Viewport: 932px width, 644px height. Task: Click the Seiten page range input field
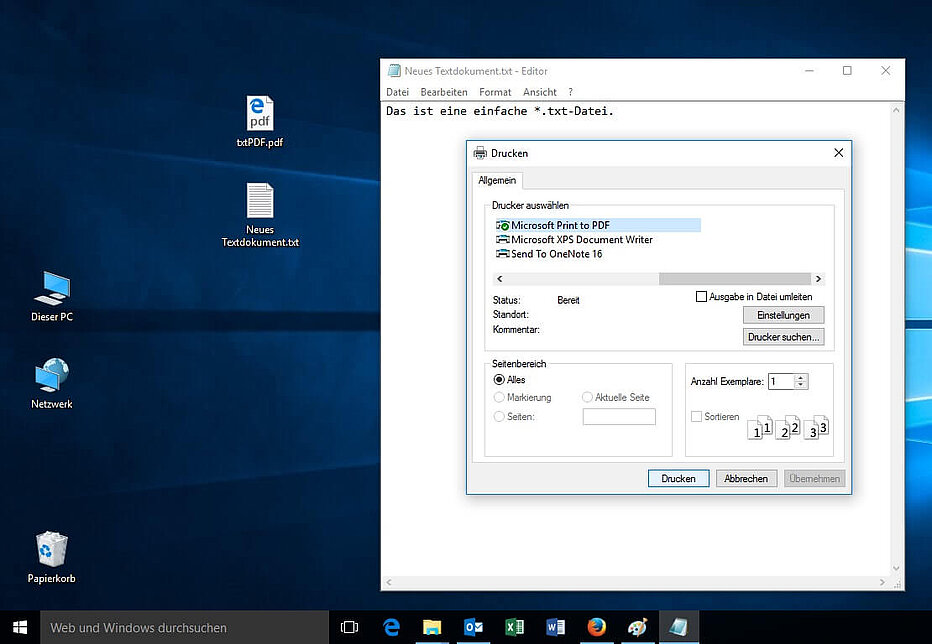[x=619, y=417]
